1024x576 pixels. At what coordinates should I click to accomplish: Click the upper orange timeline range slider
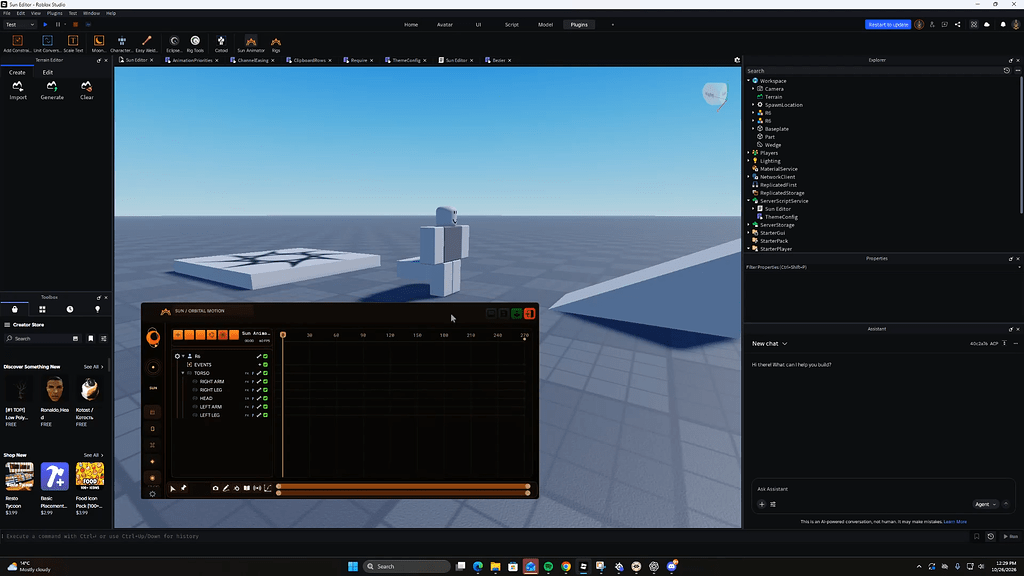click(x=403, y=487)
